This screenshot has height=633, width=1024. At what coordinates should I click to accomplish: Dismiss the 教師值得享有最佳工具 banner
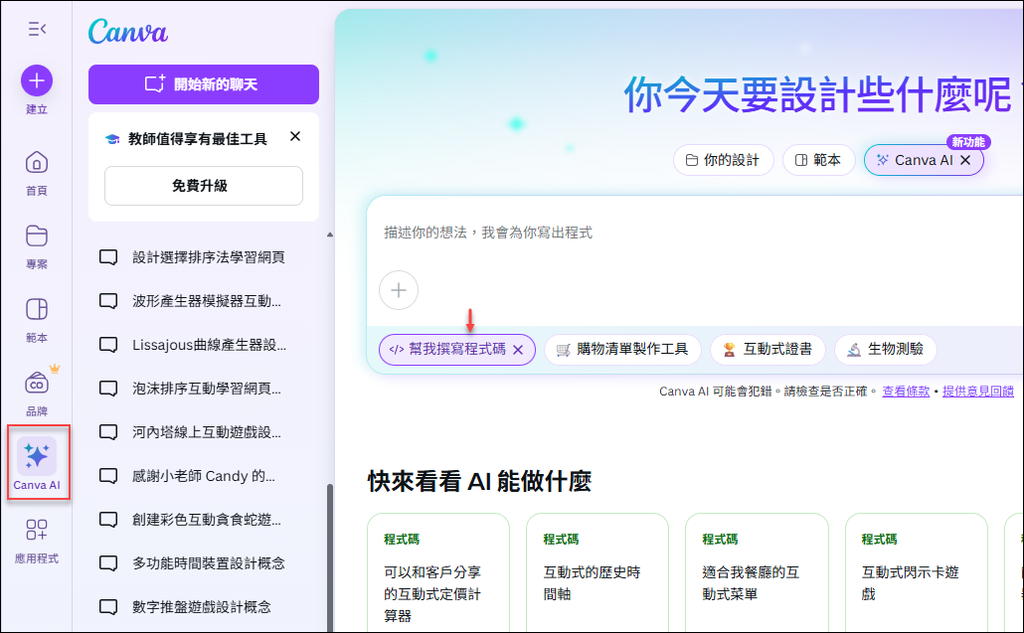(295, 137)
